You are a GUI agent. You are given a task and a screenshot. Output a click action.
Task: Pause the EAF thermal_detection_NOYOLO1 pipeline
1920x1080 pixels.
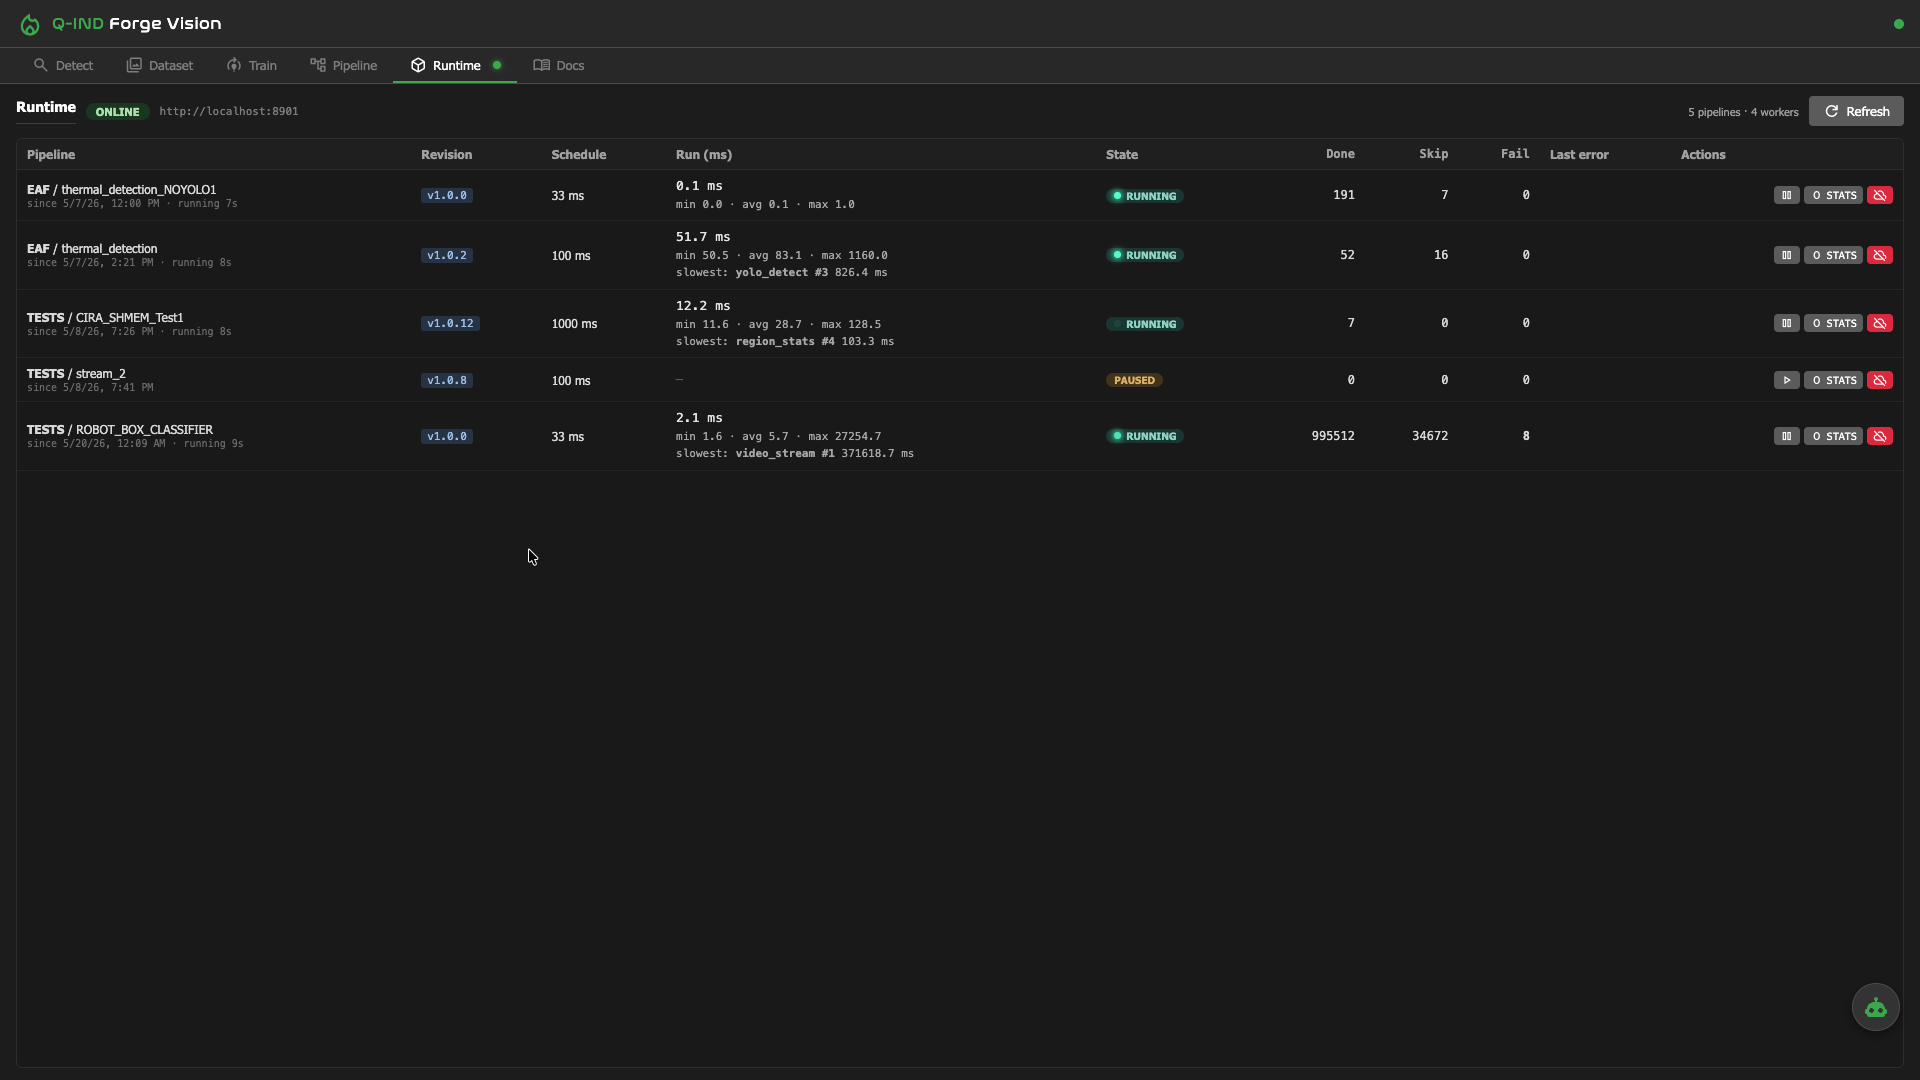coord(1786,196)
